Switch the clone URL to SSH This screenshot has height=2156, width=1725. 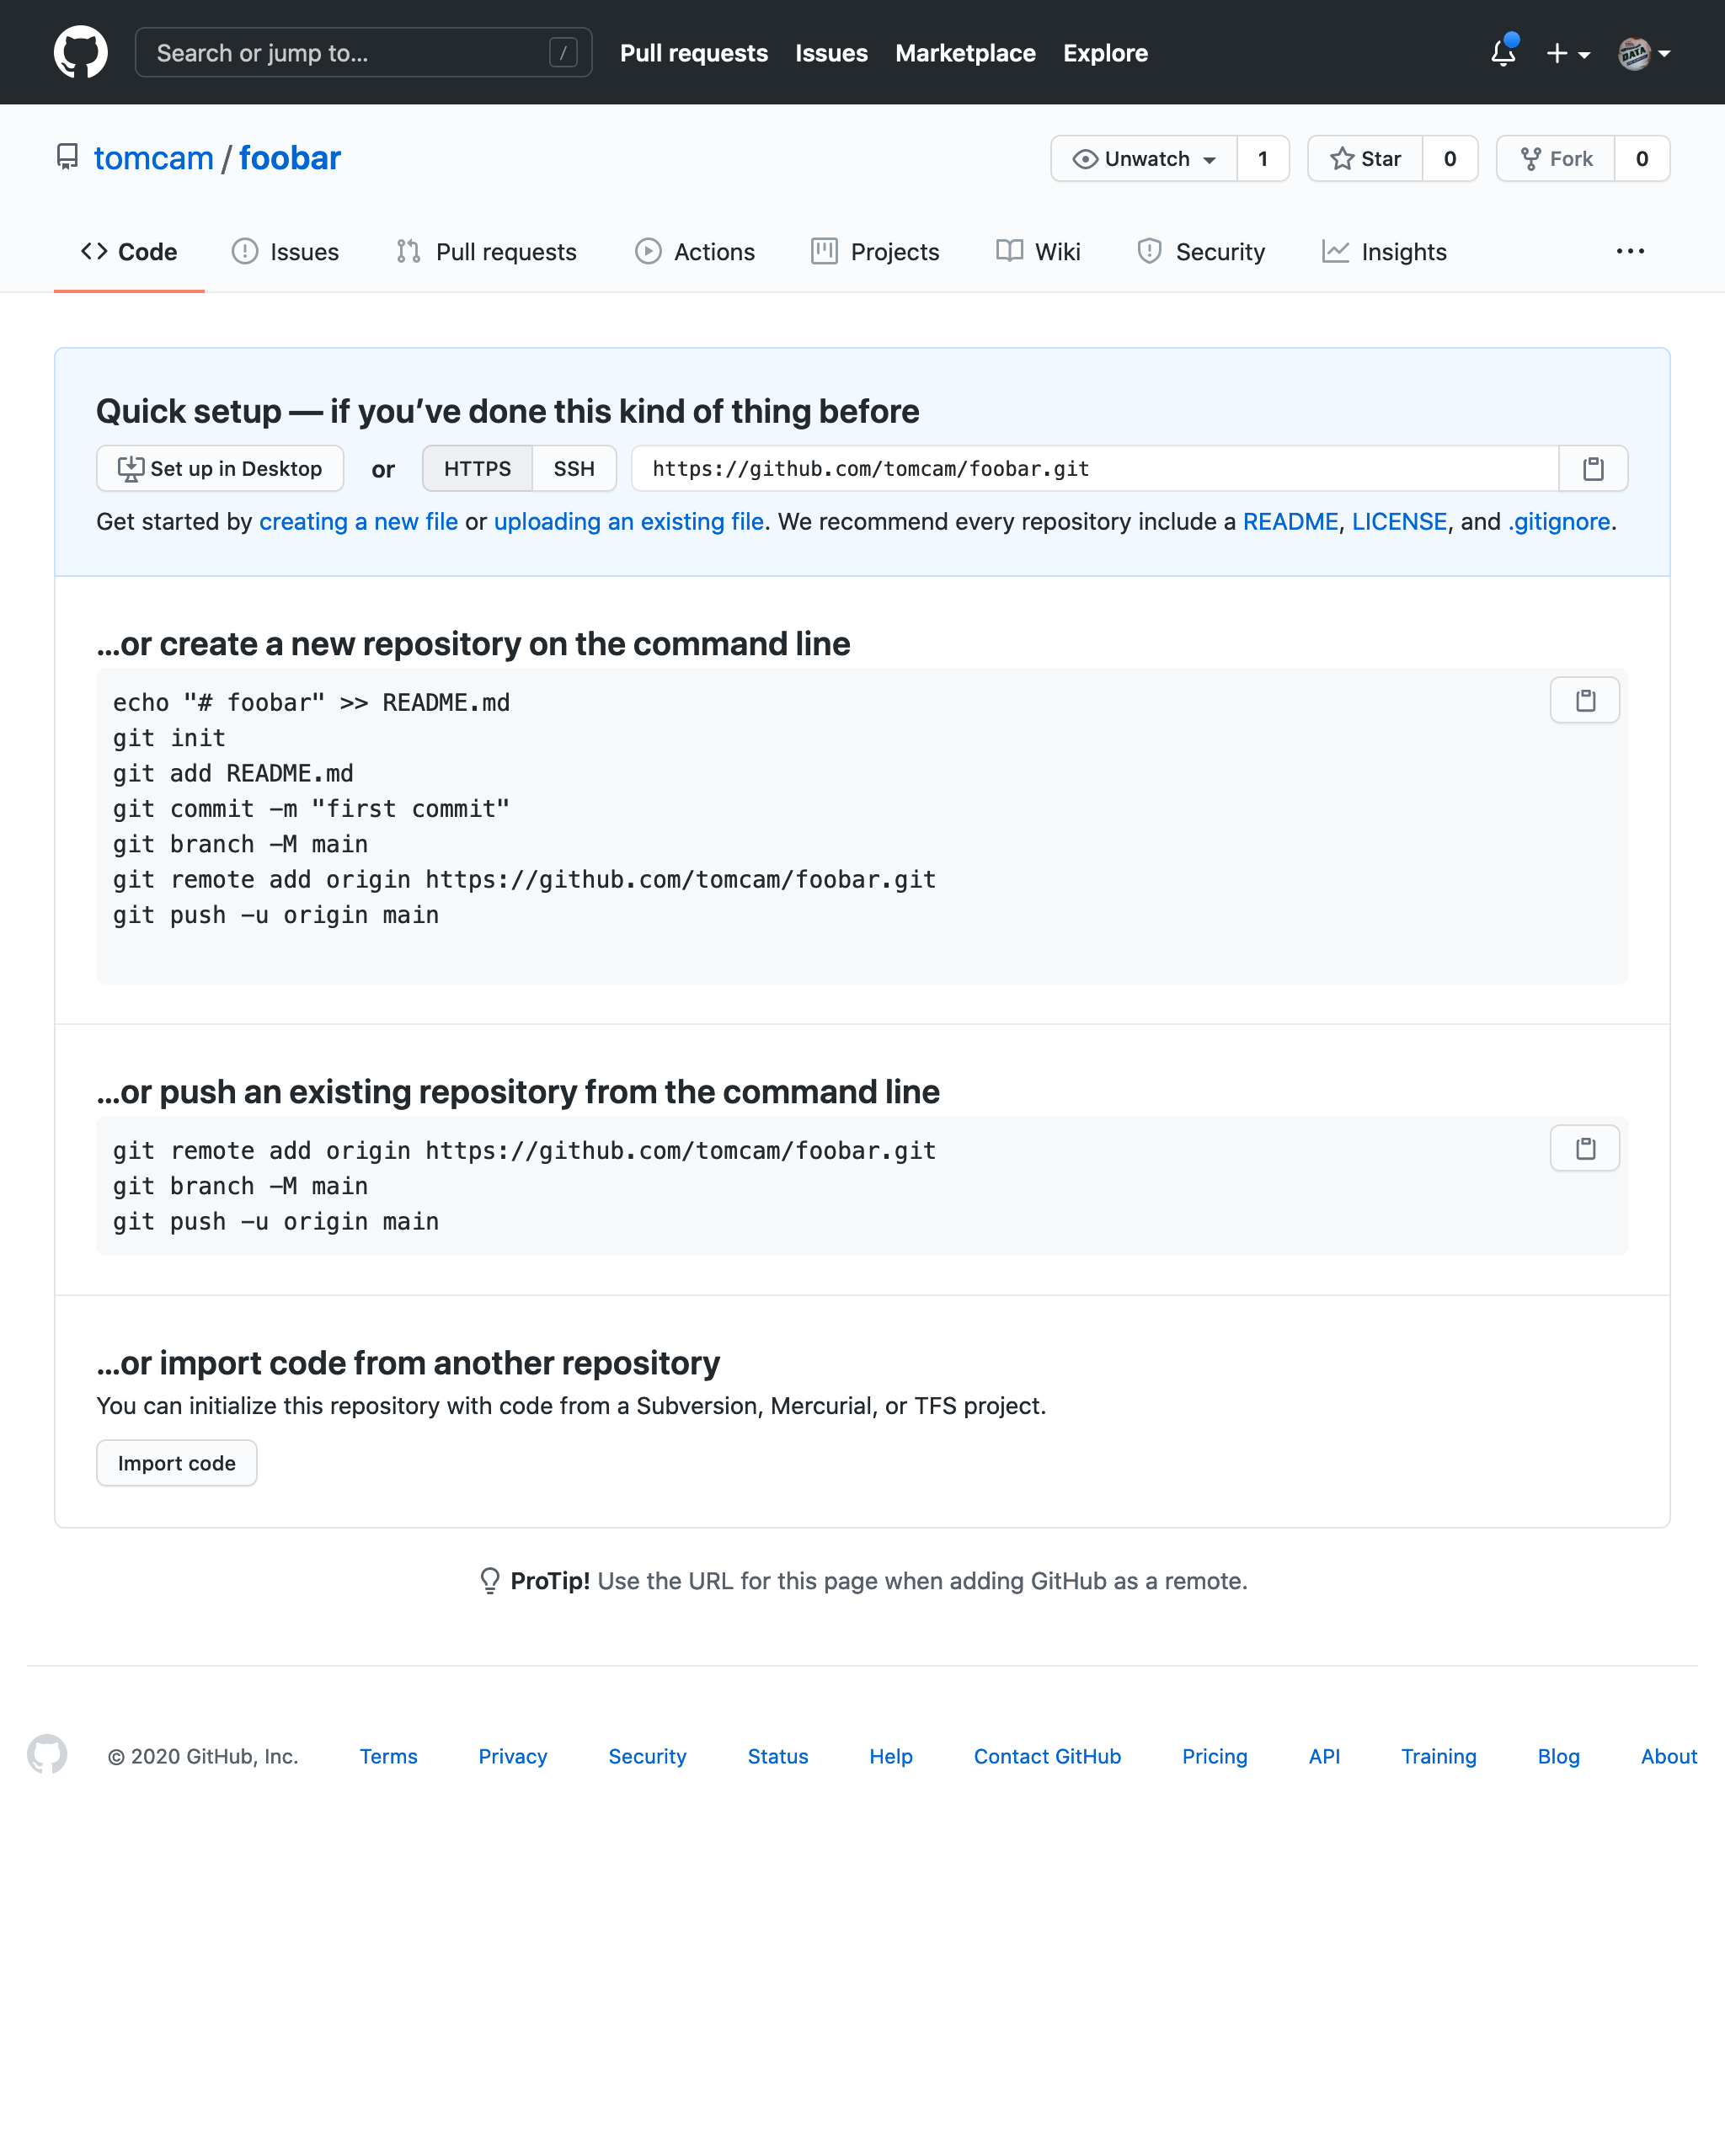[x=573, y=468]
